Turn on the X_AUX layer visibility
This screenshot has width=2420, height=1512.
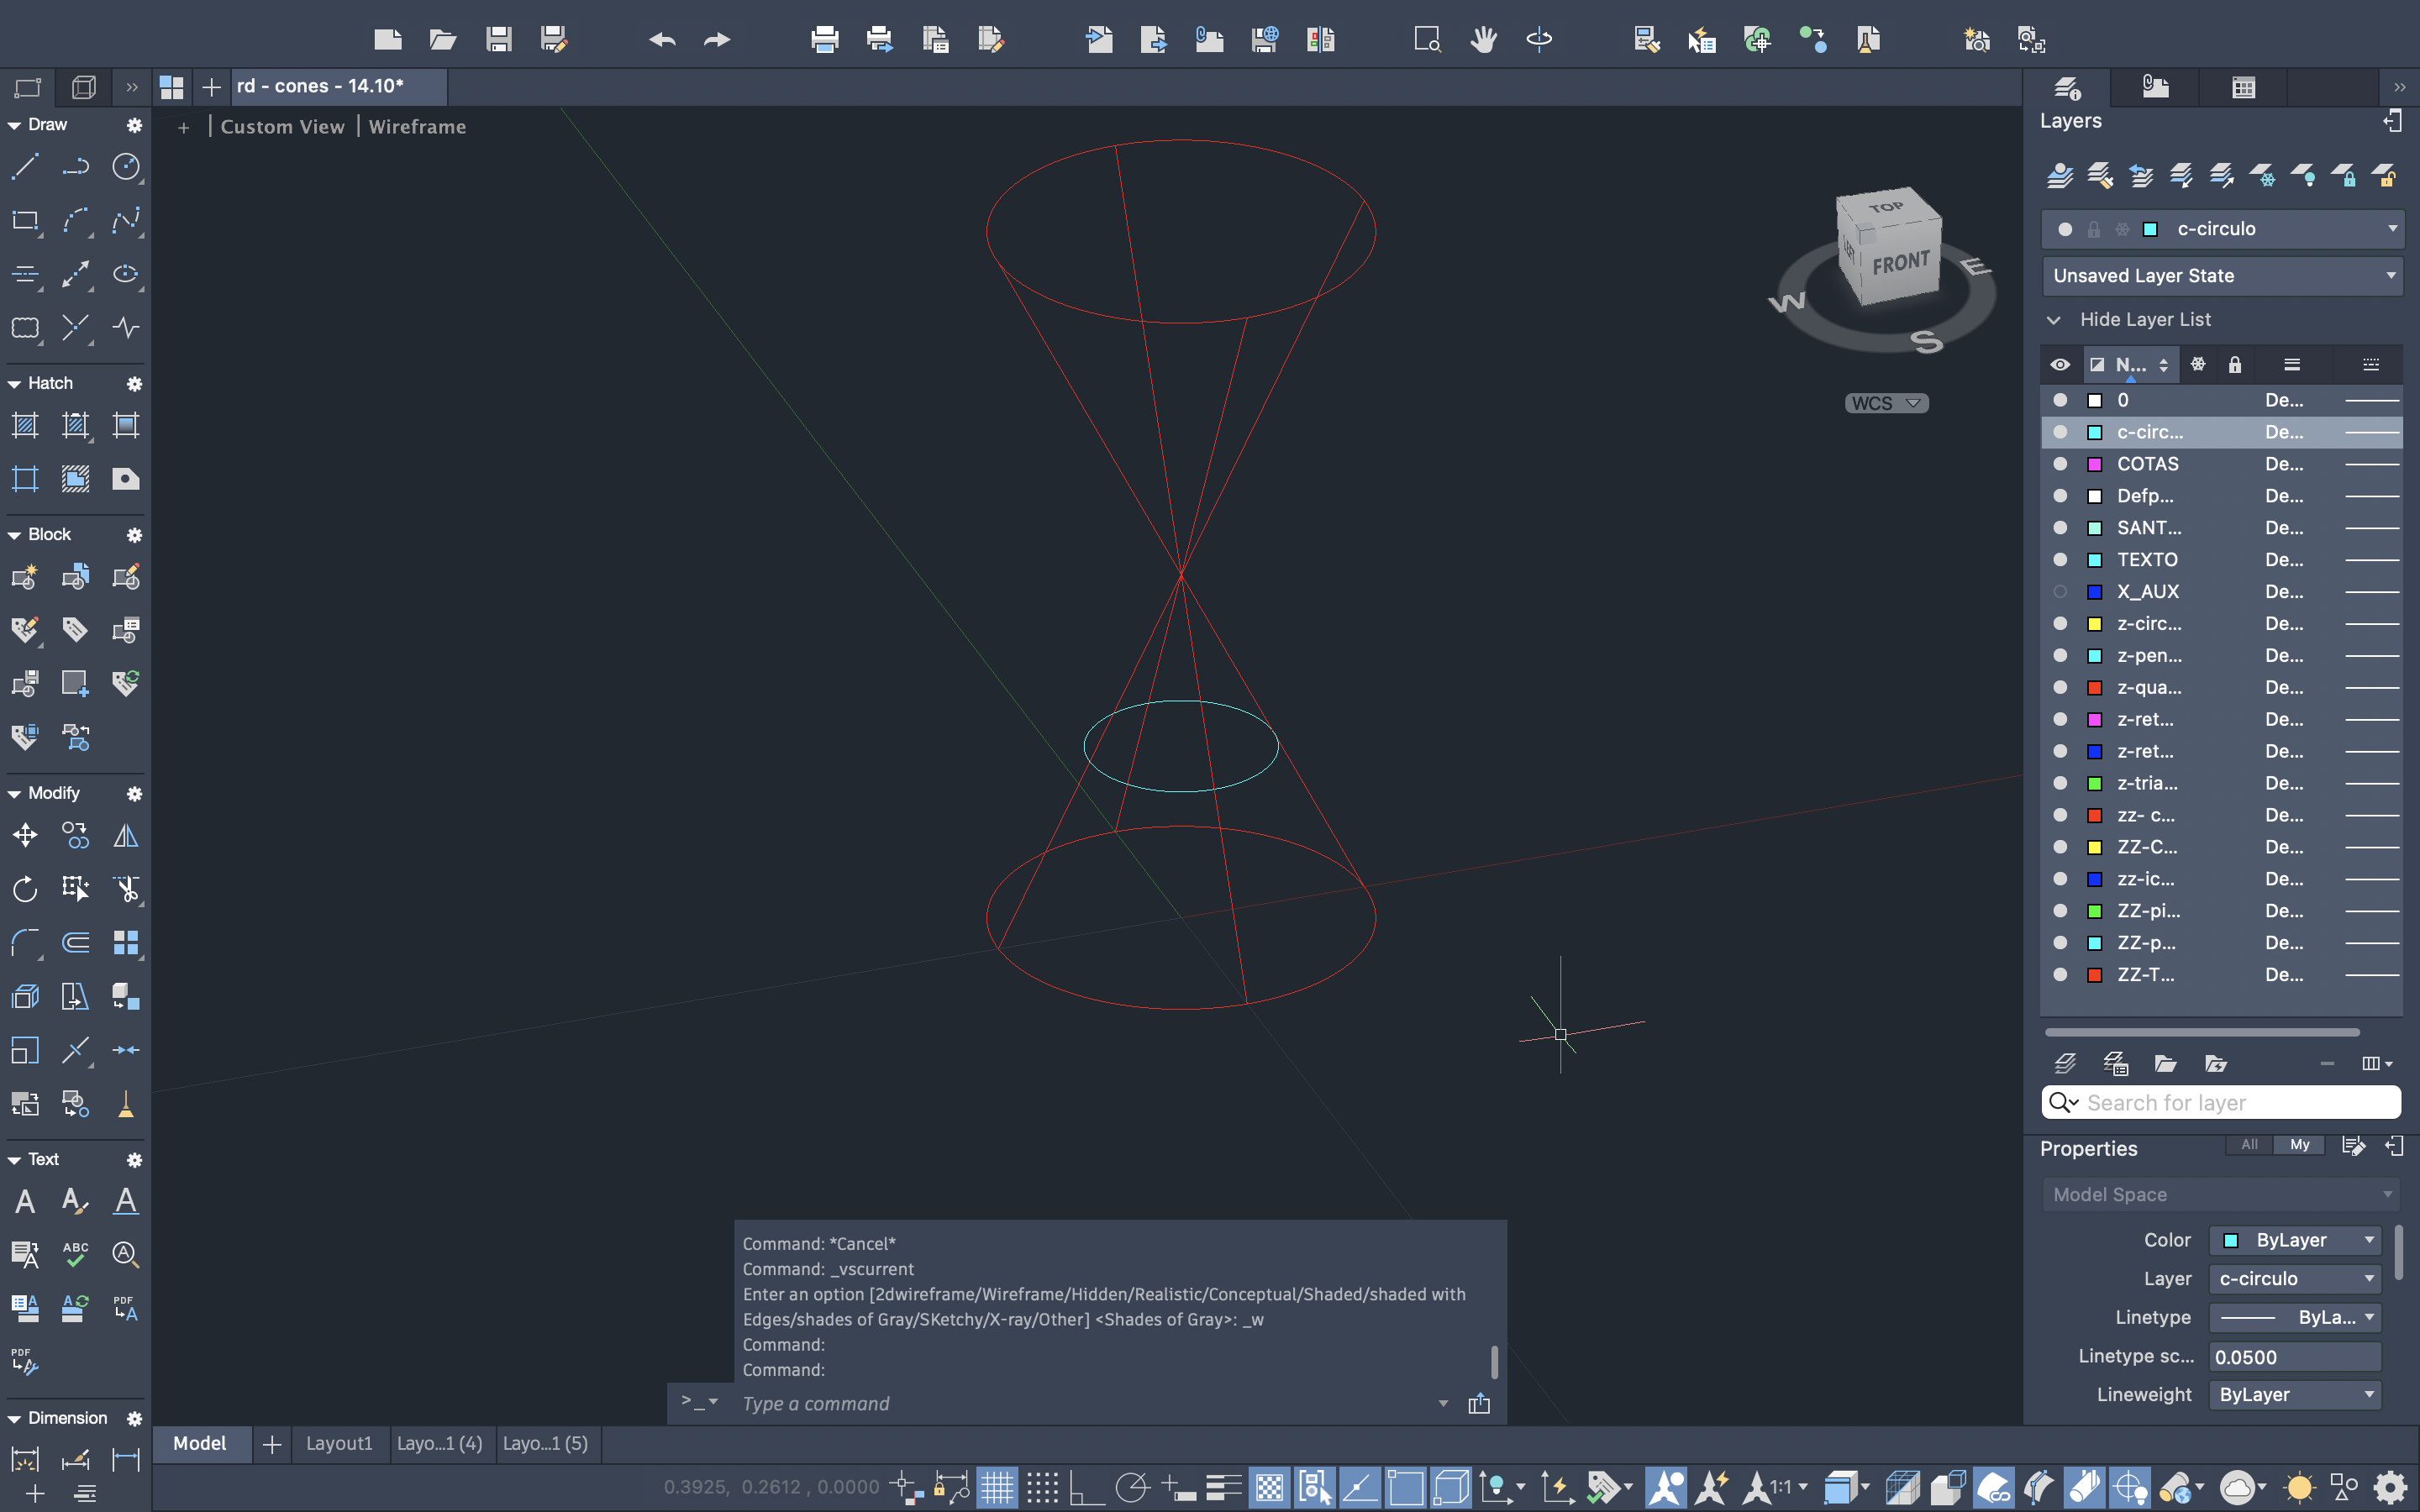click(x=2060, y=592)
